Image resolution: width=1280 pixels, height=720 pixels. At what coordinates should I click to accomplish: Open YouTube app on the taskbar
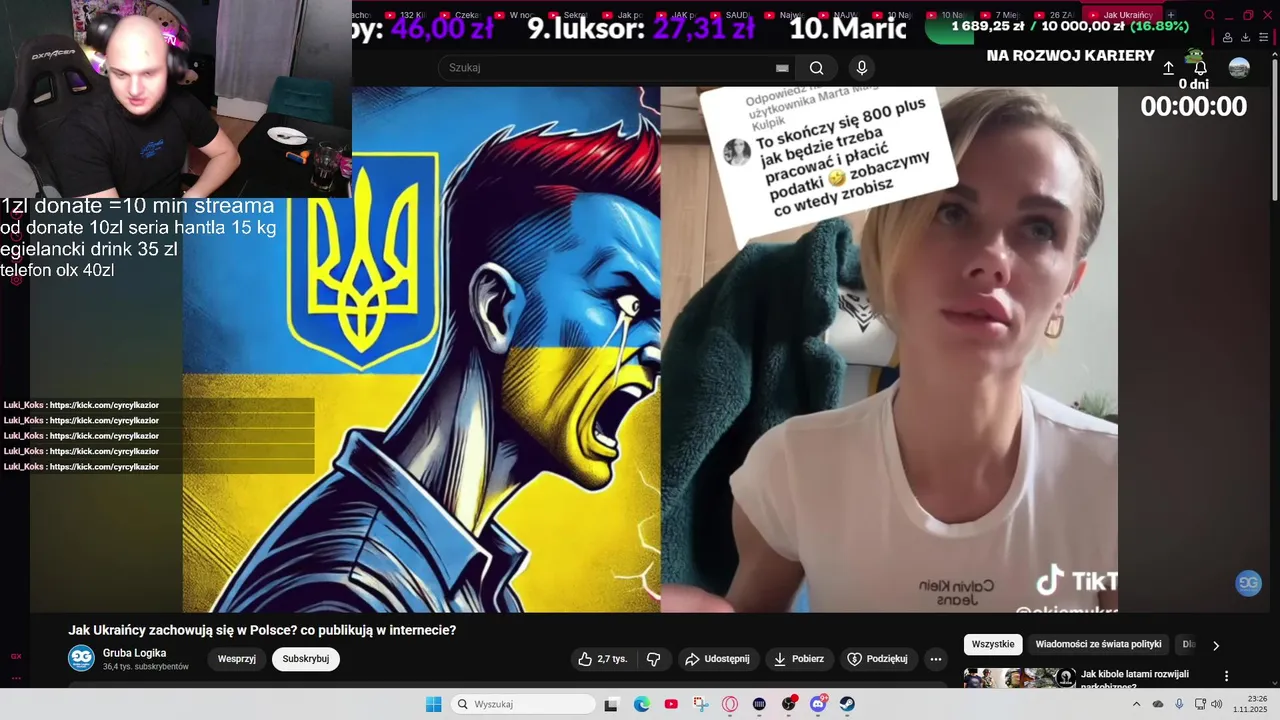click(671, 704)
